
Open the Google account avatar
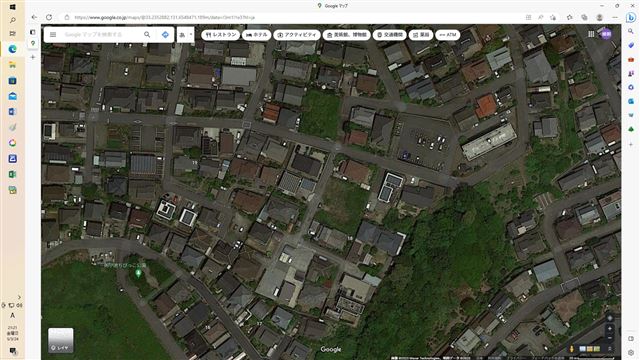607,34
